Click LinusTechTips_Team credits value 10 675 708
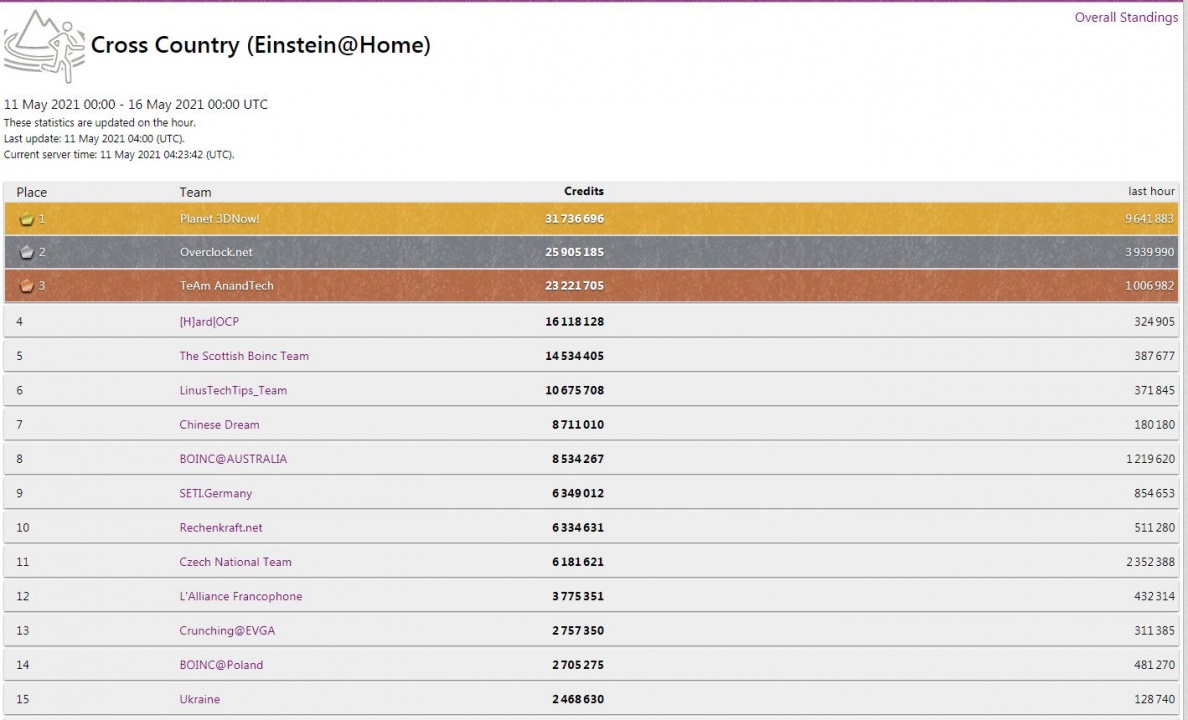Image resolution: width=1188 pixels, height=720 pixels. click(x=574, y=391)
